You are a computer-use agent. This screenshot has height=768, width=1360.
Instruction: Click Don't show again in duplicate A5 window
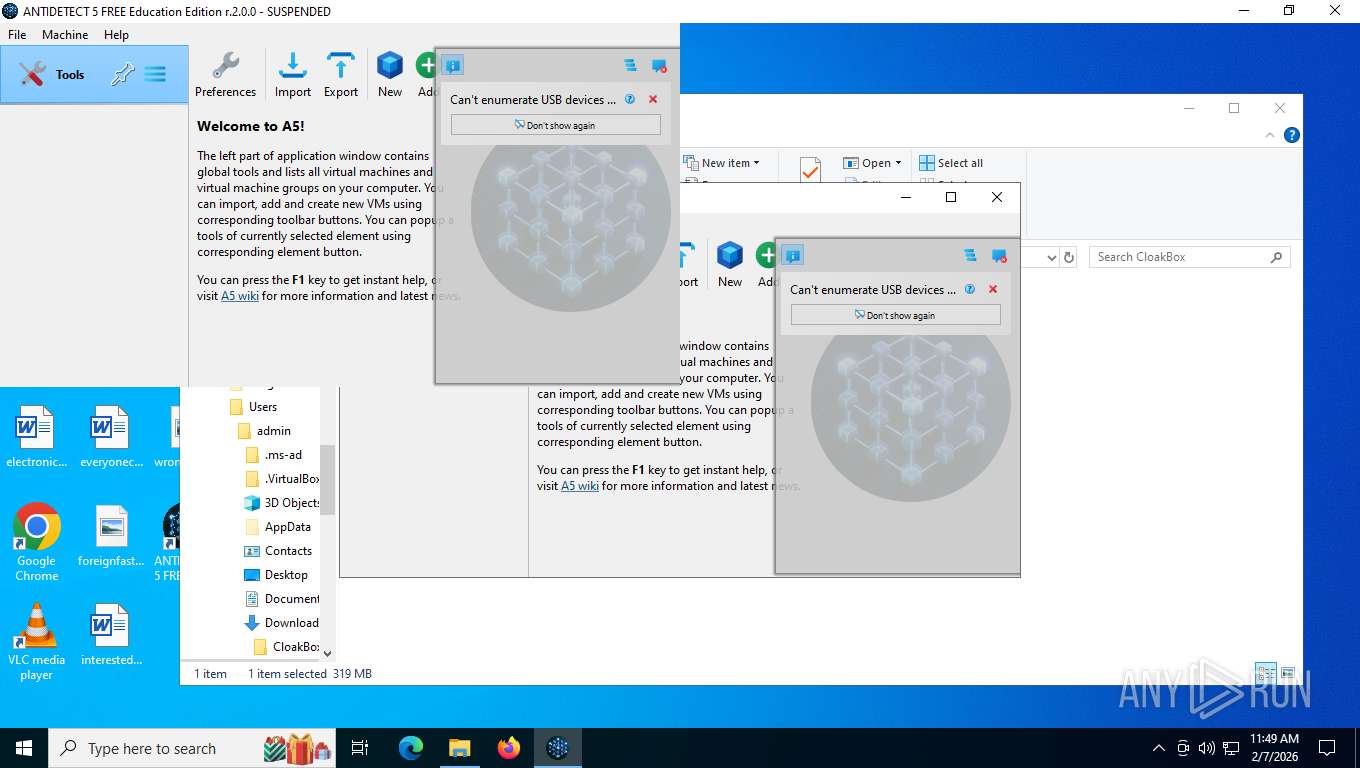896,315
